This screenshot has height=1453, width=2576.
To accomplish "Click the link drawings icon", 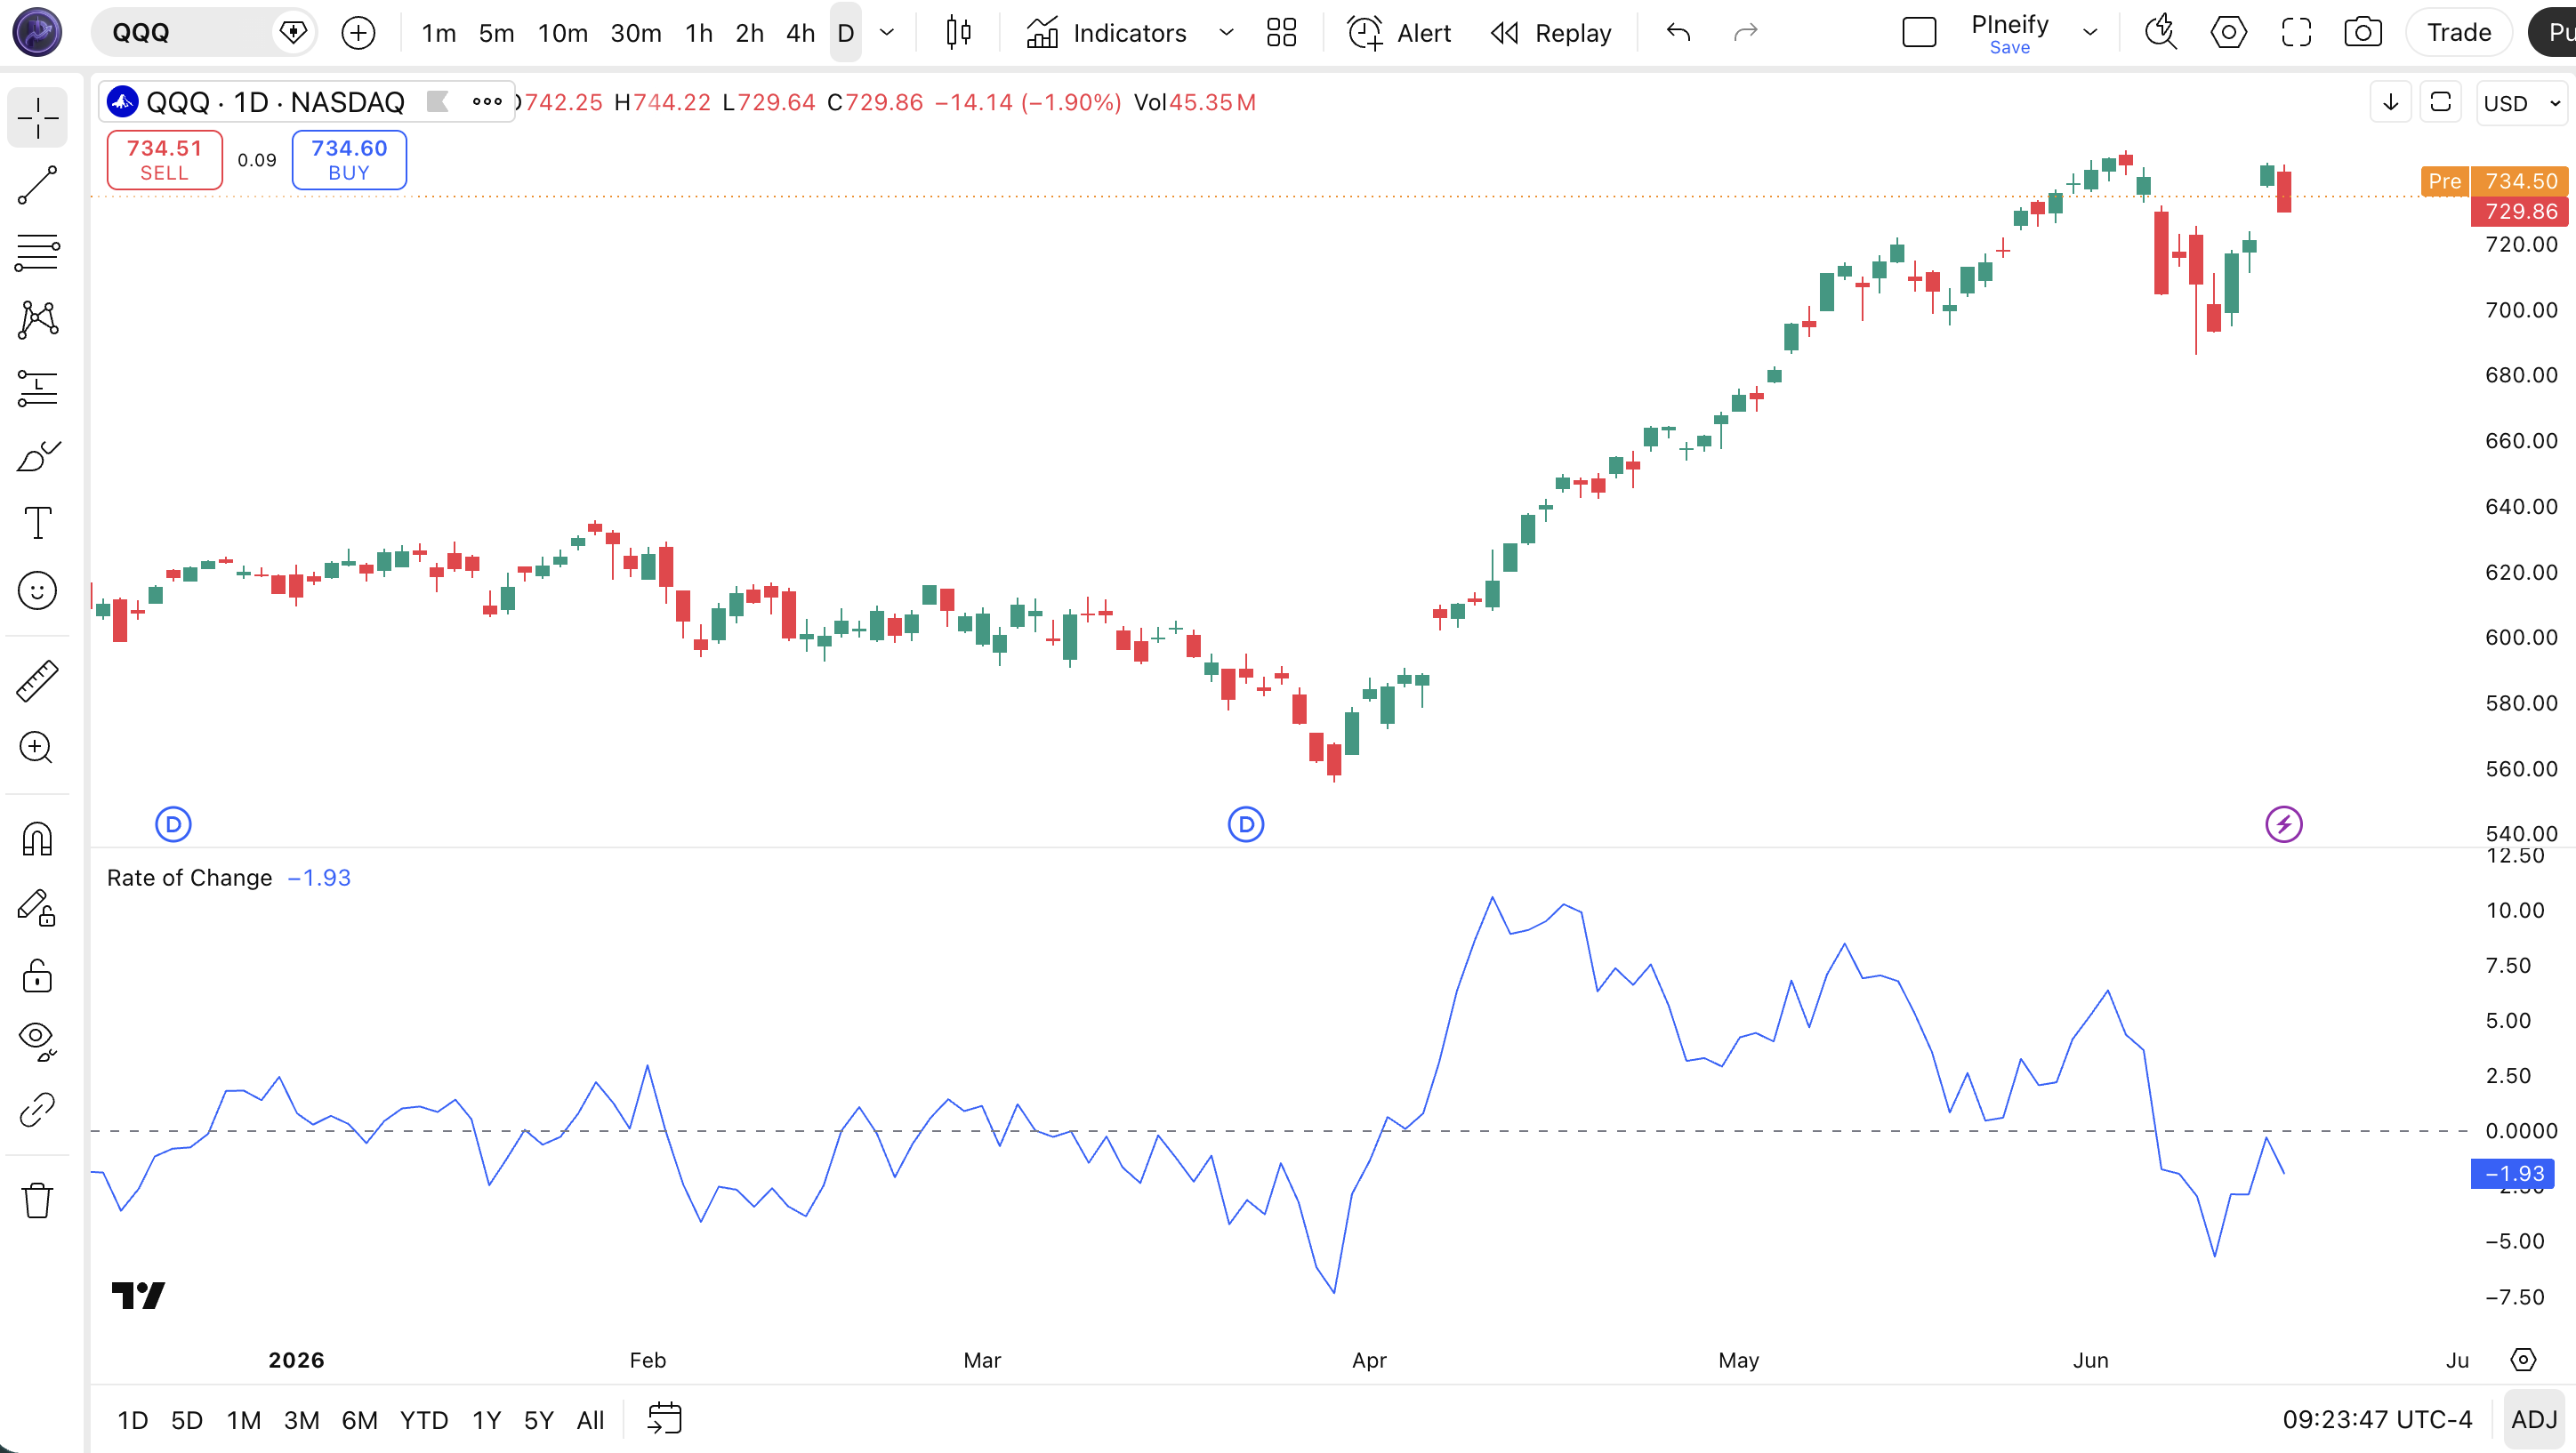I will [37, 1110].
